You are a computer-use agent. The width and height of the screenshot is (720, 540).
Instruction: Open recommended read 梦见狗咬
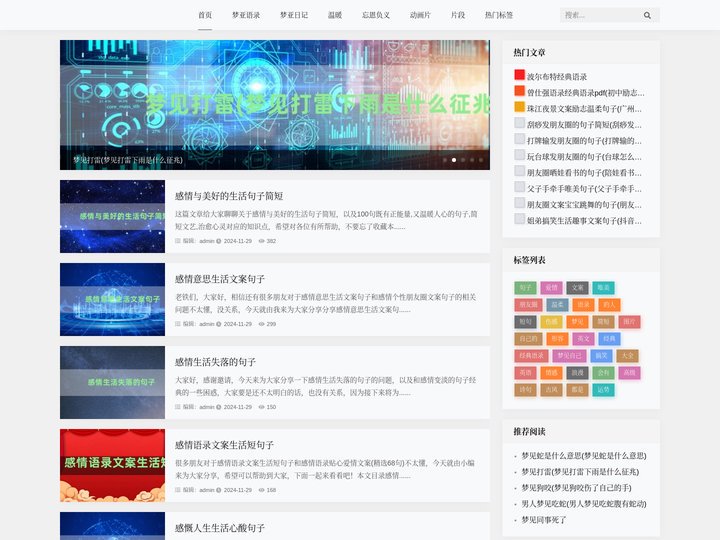click(576, 488)
